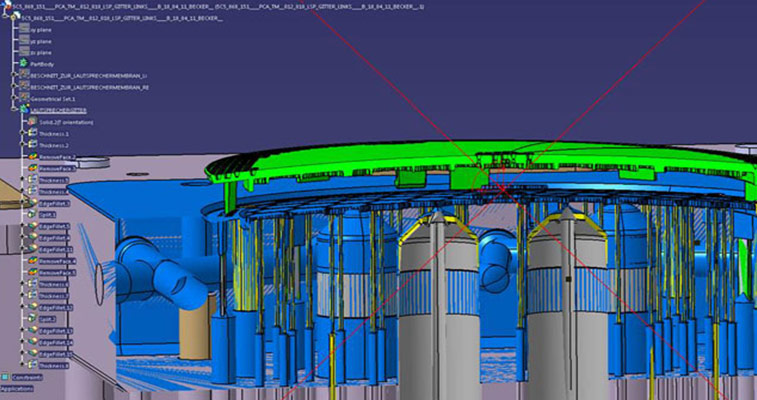Click the Split.1 feature icon
The width and height of the screenshot is (757, 400).
(x=32, y=214)
